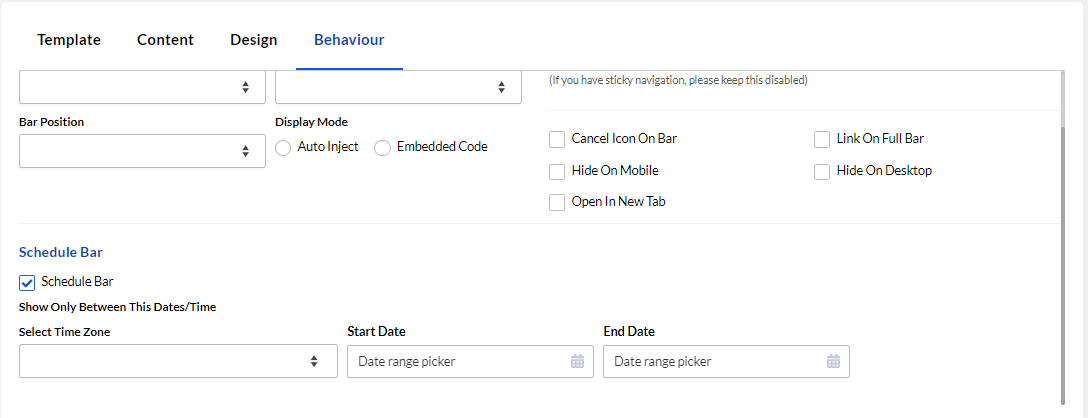The image size is (1088, 418).
Task: Choose the Embedded Code display mode
Action: [382, 148]
